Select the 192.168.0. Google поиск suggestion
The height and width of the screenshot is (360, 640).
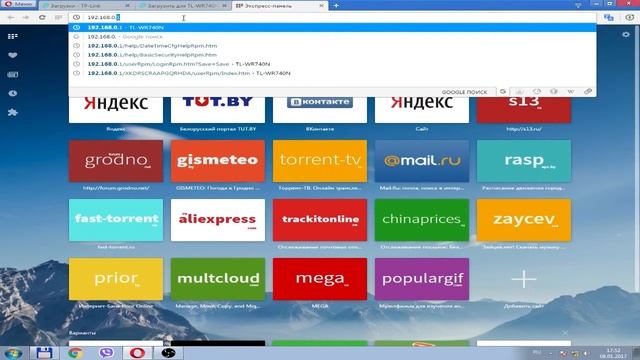(333, 37)
